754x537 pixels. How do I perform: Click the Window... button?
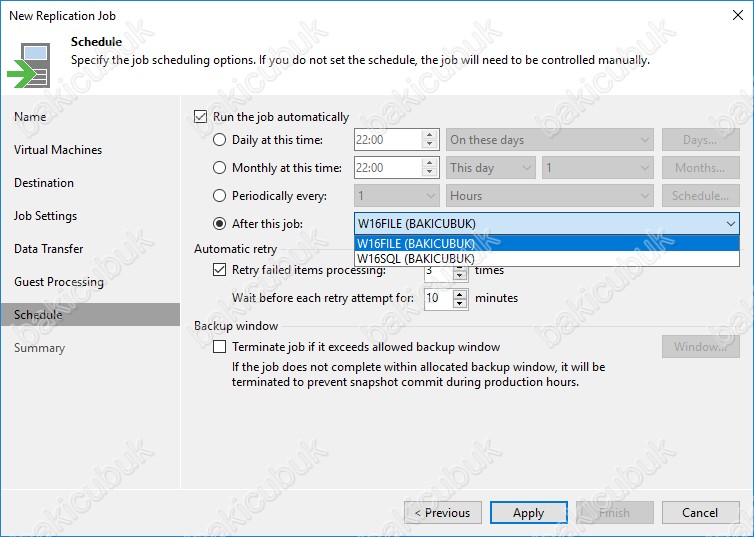[x=701, y=347]
